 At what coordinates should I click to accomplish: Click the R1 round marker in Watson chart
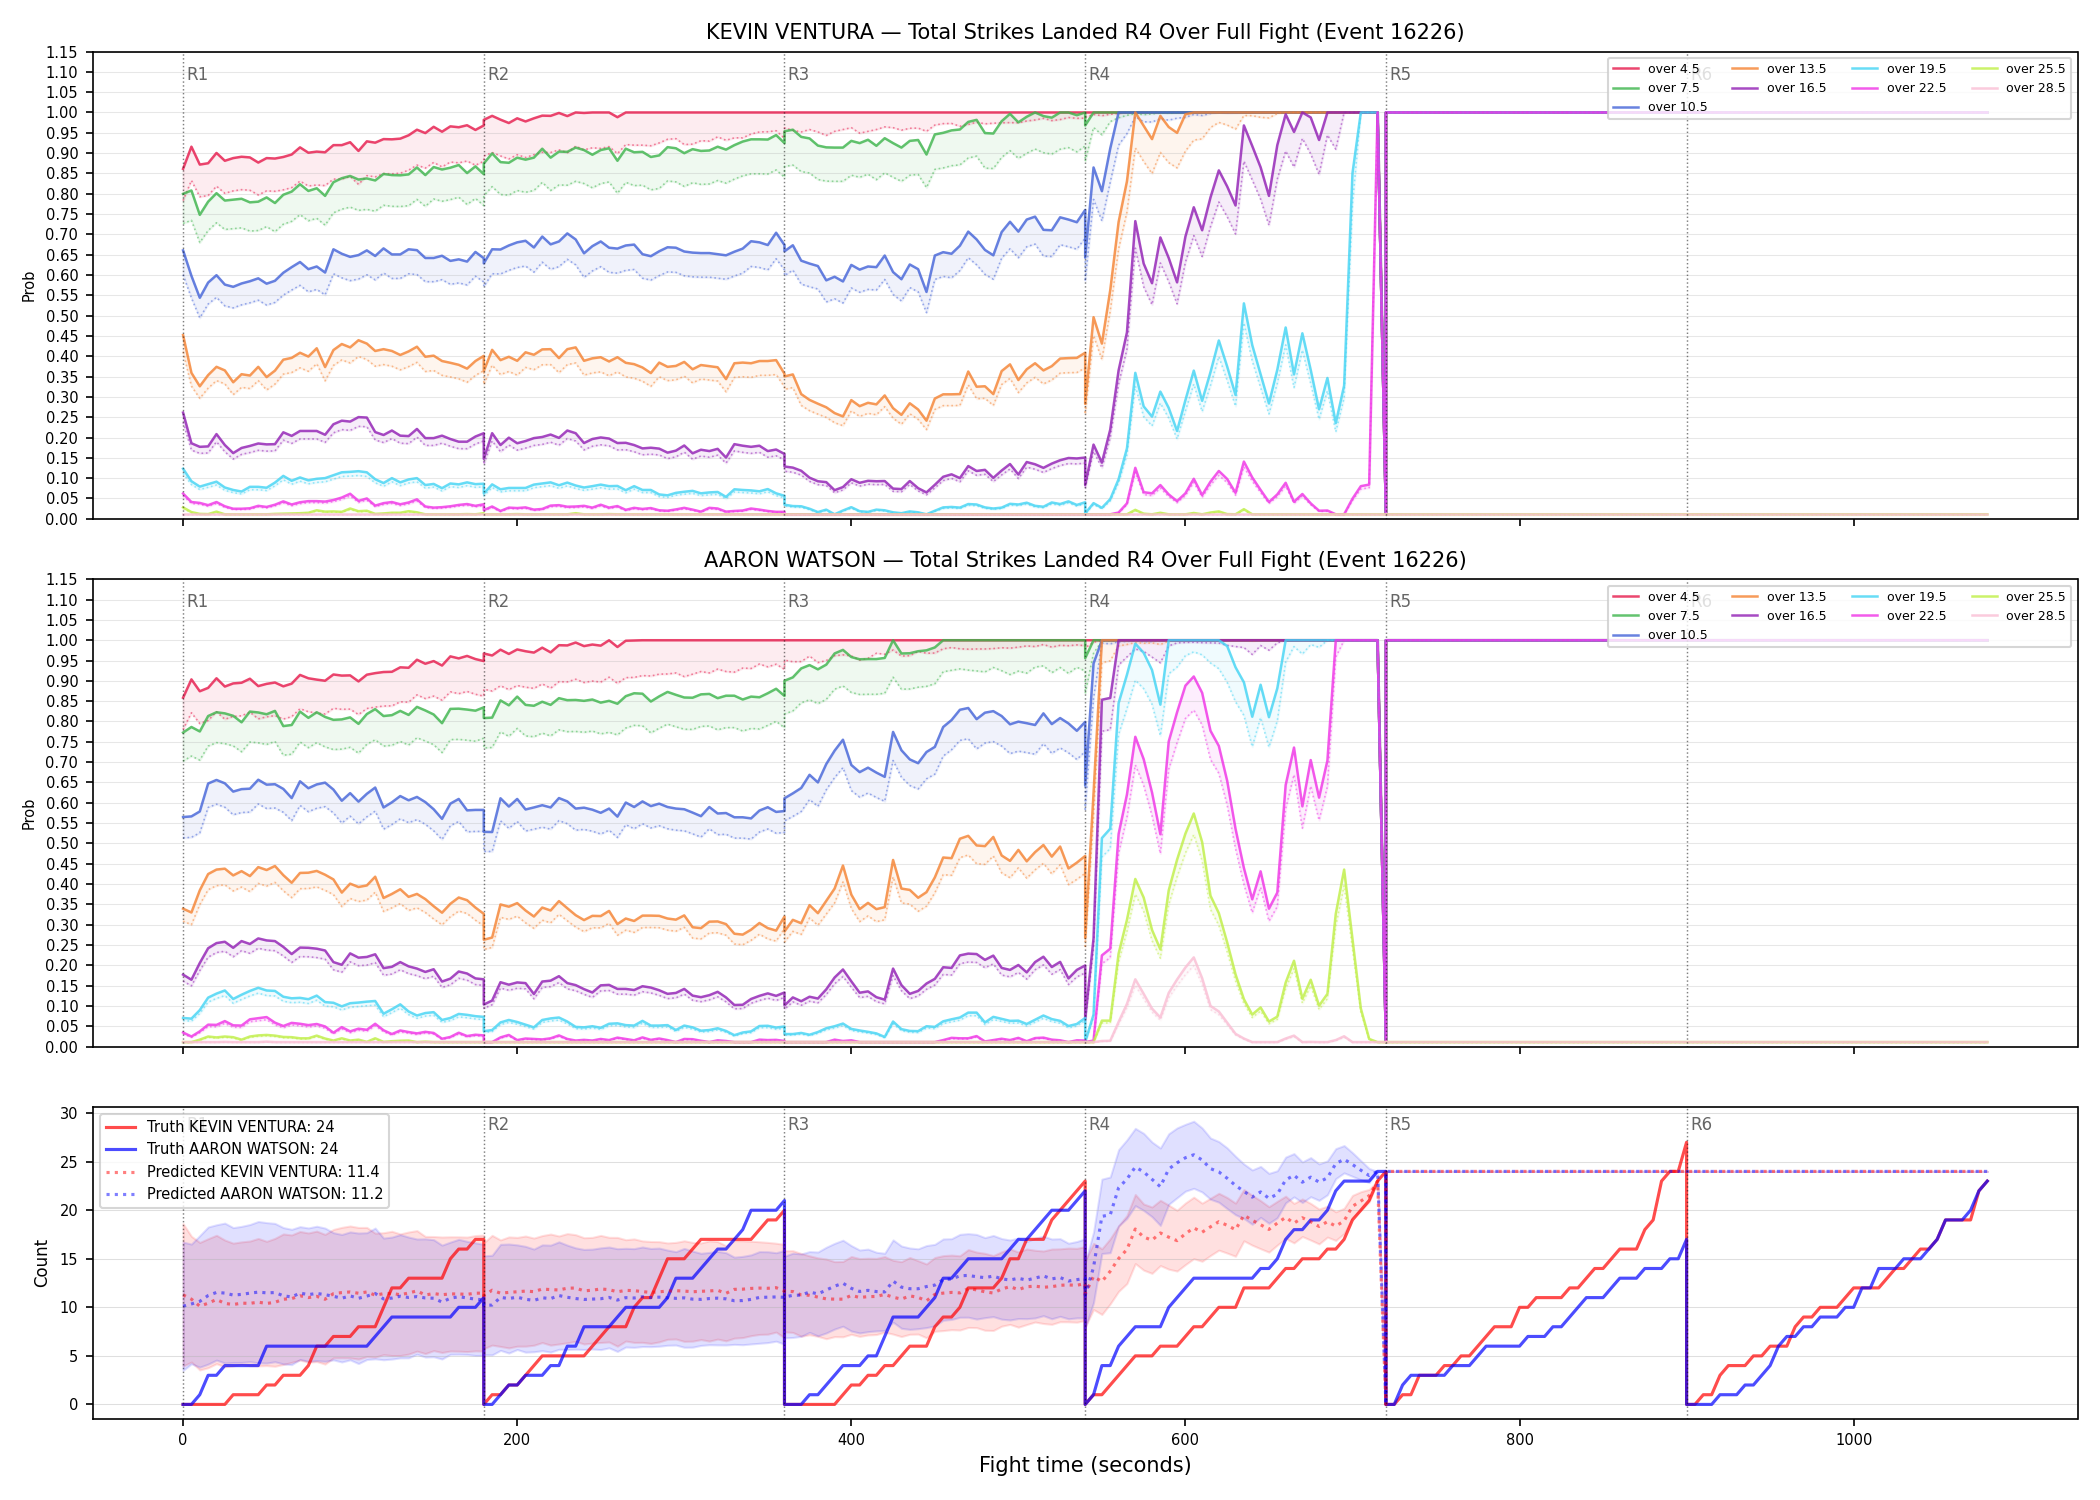[x=197, y=601]
